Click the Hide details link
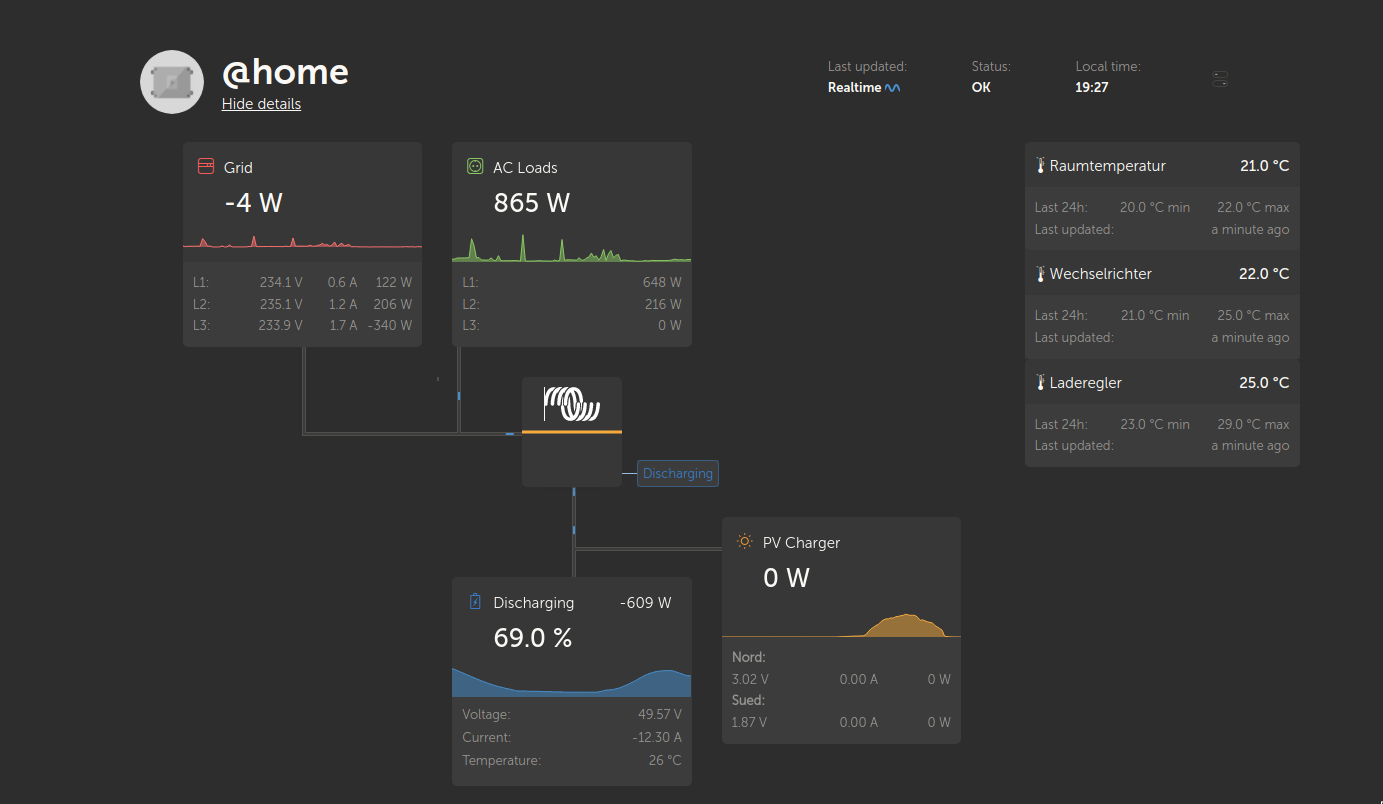Viewport: 1383px width, 804px height. (261, 104)
